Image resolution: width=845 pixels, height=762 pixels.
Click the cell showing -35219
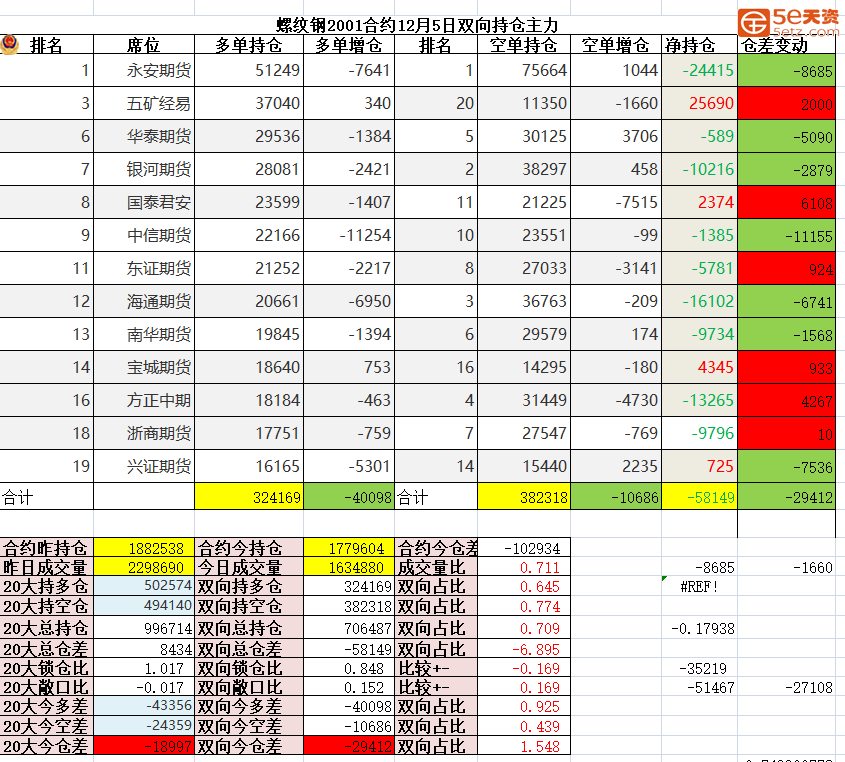tap(699, 668)
